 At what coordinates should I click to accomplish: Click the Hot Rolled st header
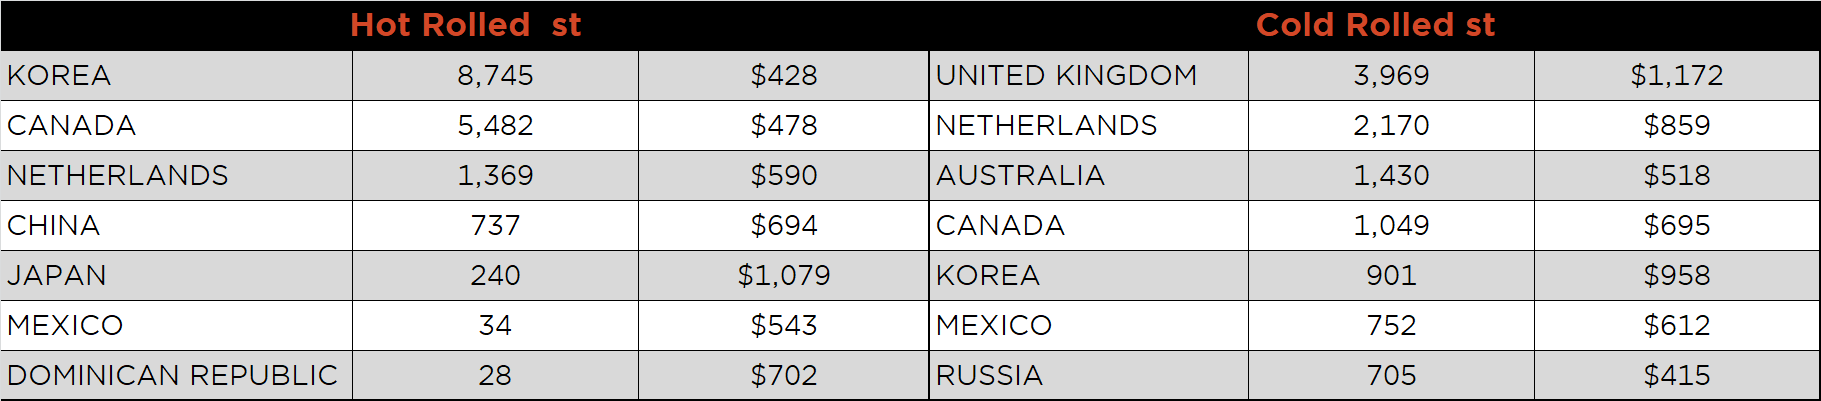465,25
